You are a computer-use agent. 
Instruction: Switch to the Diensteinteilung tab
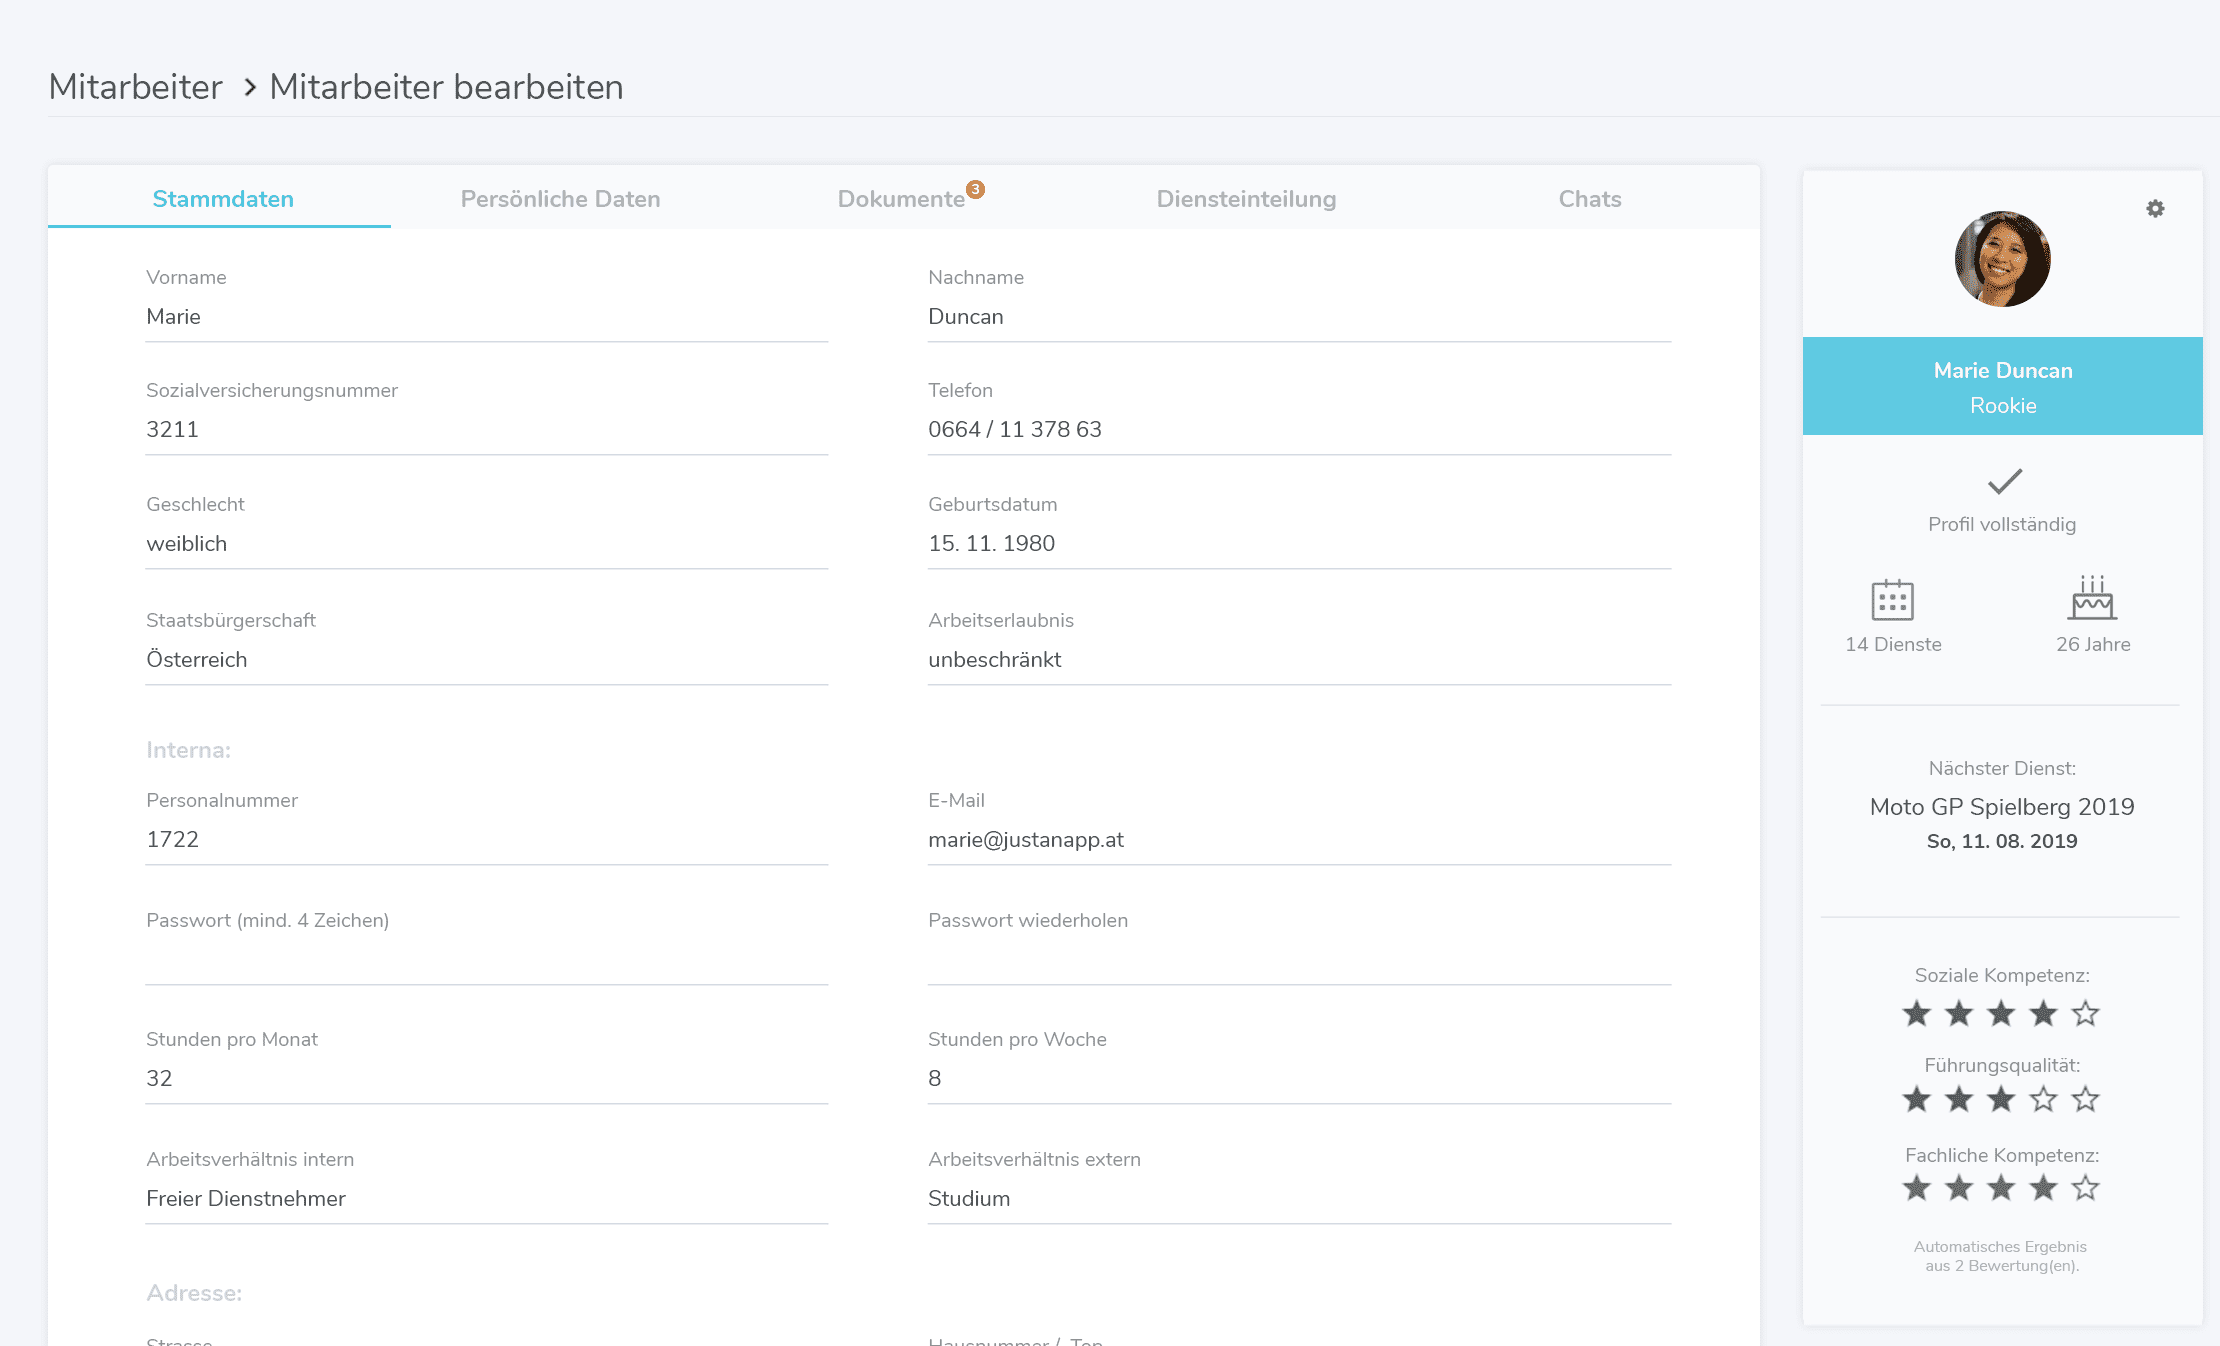[1246, 199]
